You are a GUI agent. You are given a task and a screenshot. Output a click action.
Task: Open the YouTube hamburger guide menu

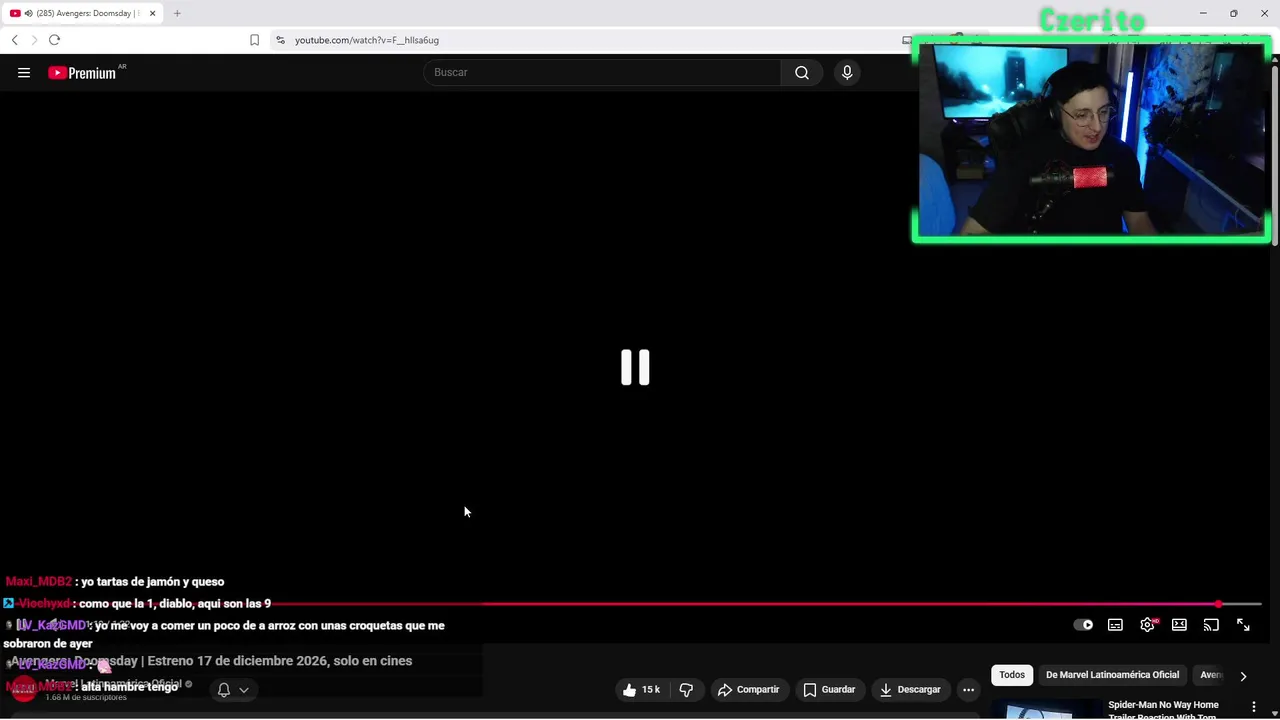24,72
